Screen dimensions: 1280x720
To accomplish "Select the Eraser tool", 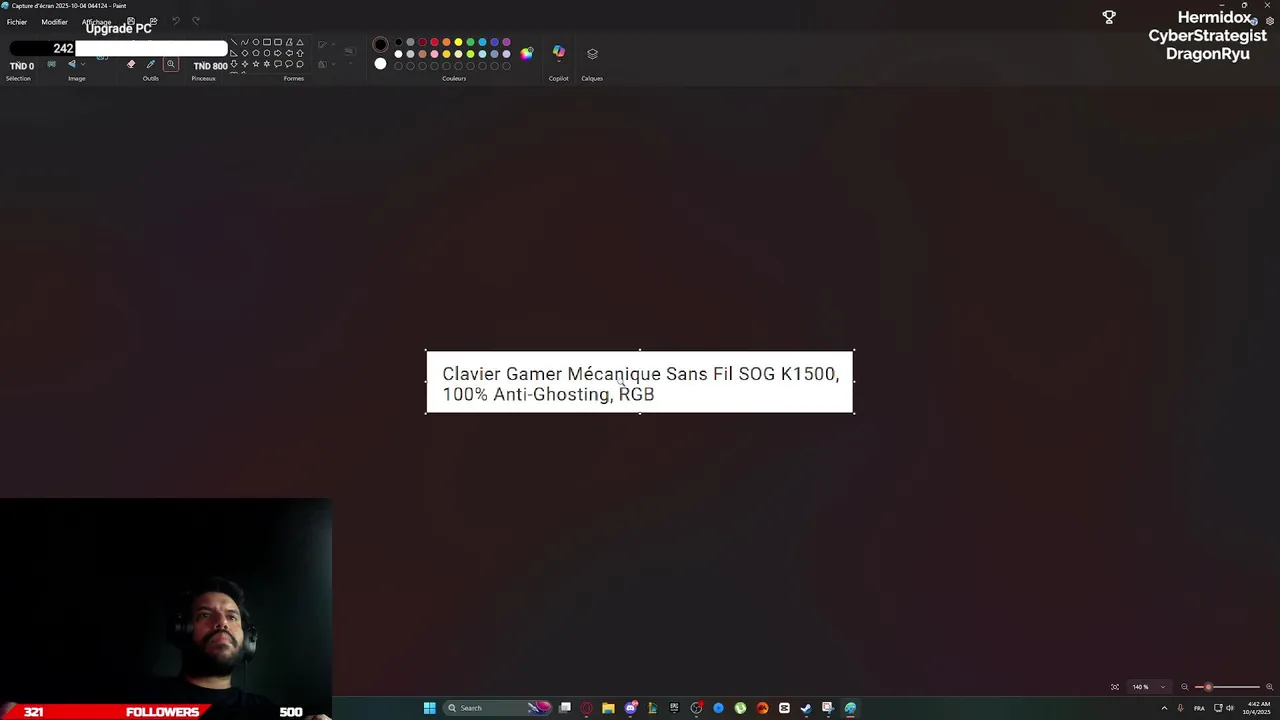I will coord(131,64).
